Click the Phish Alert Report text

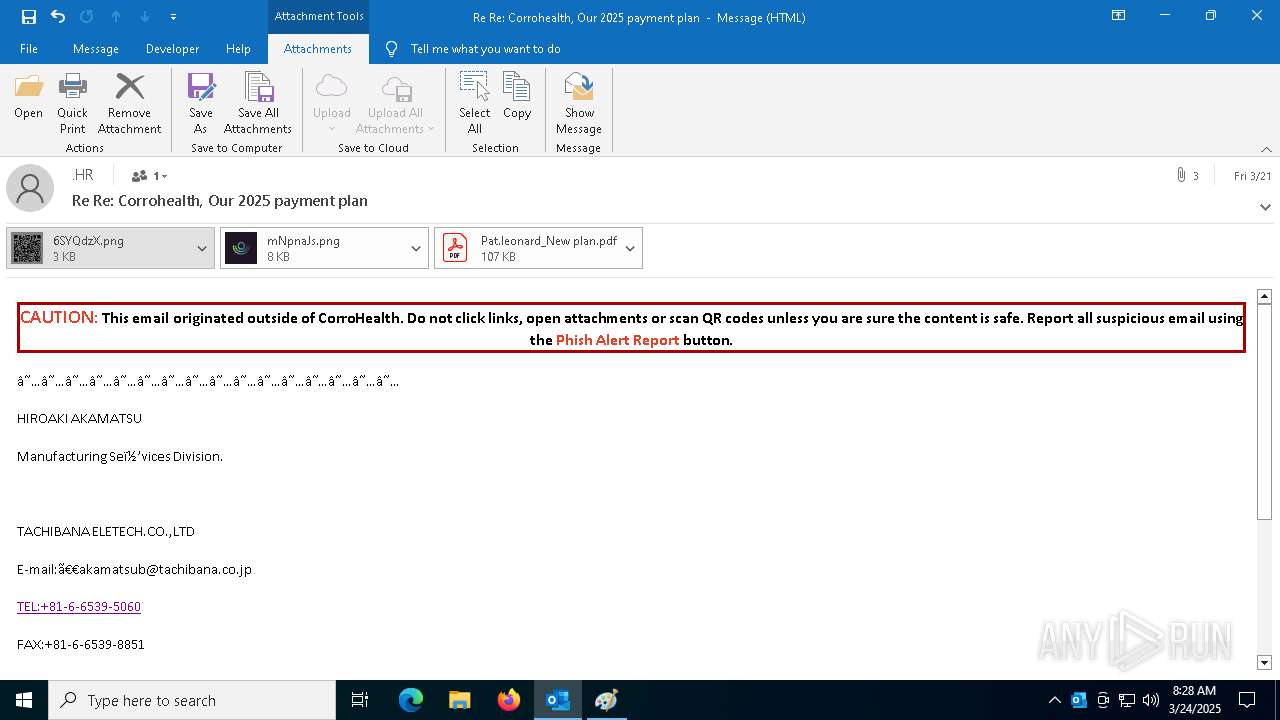pyautogui.click(x=617, y=340)
